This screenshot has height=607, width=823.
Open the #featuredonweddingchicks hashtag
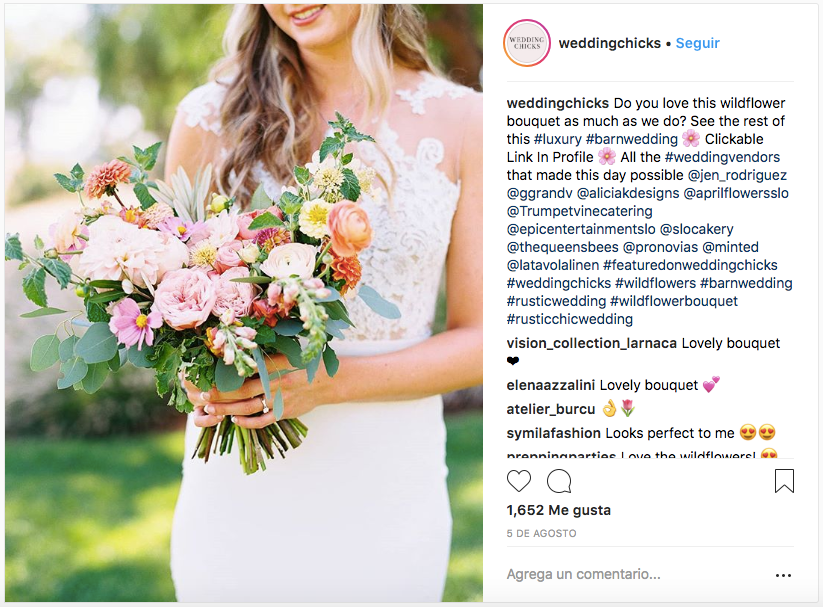(690, 265)
